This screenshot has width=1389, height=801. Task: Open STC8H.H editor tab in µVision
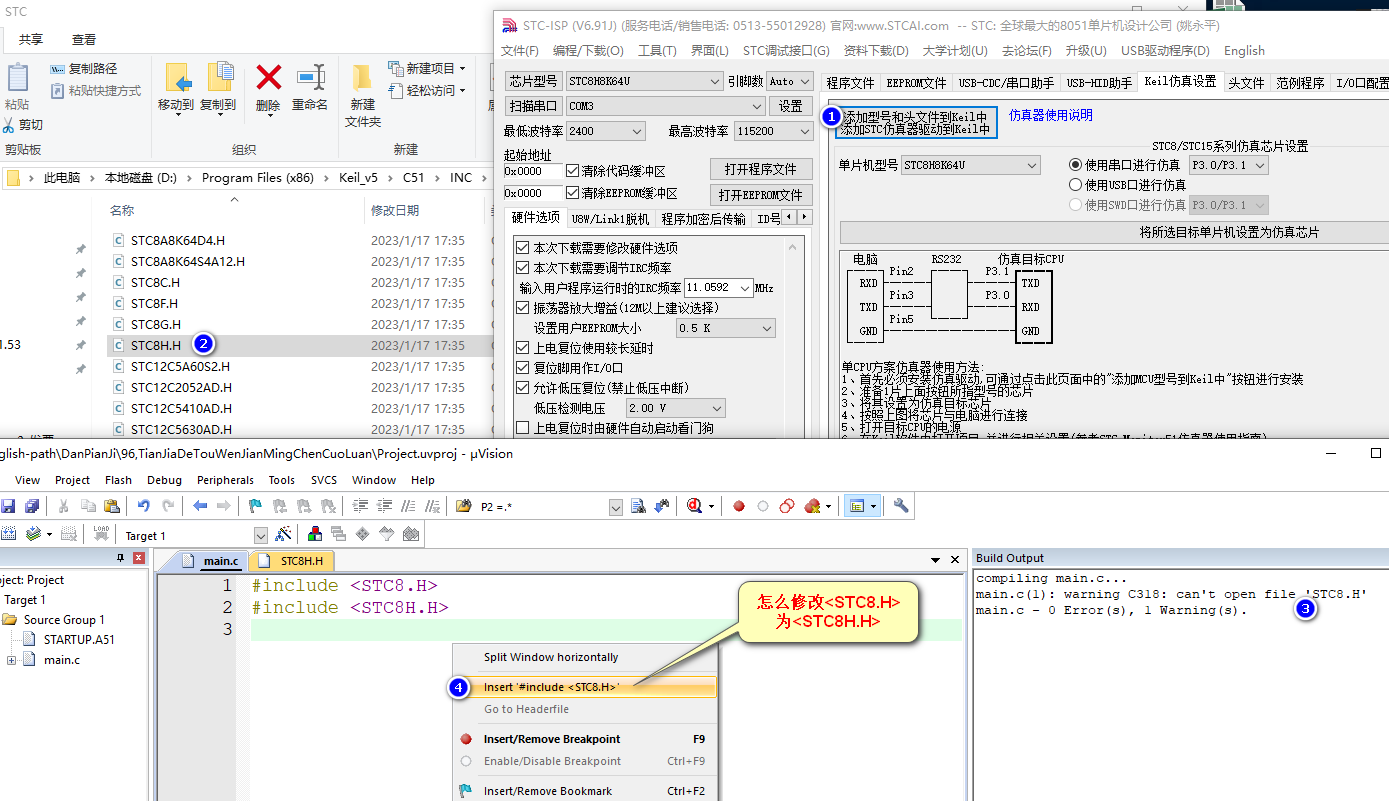292,561
